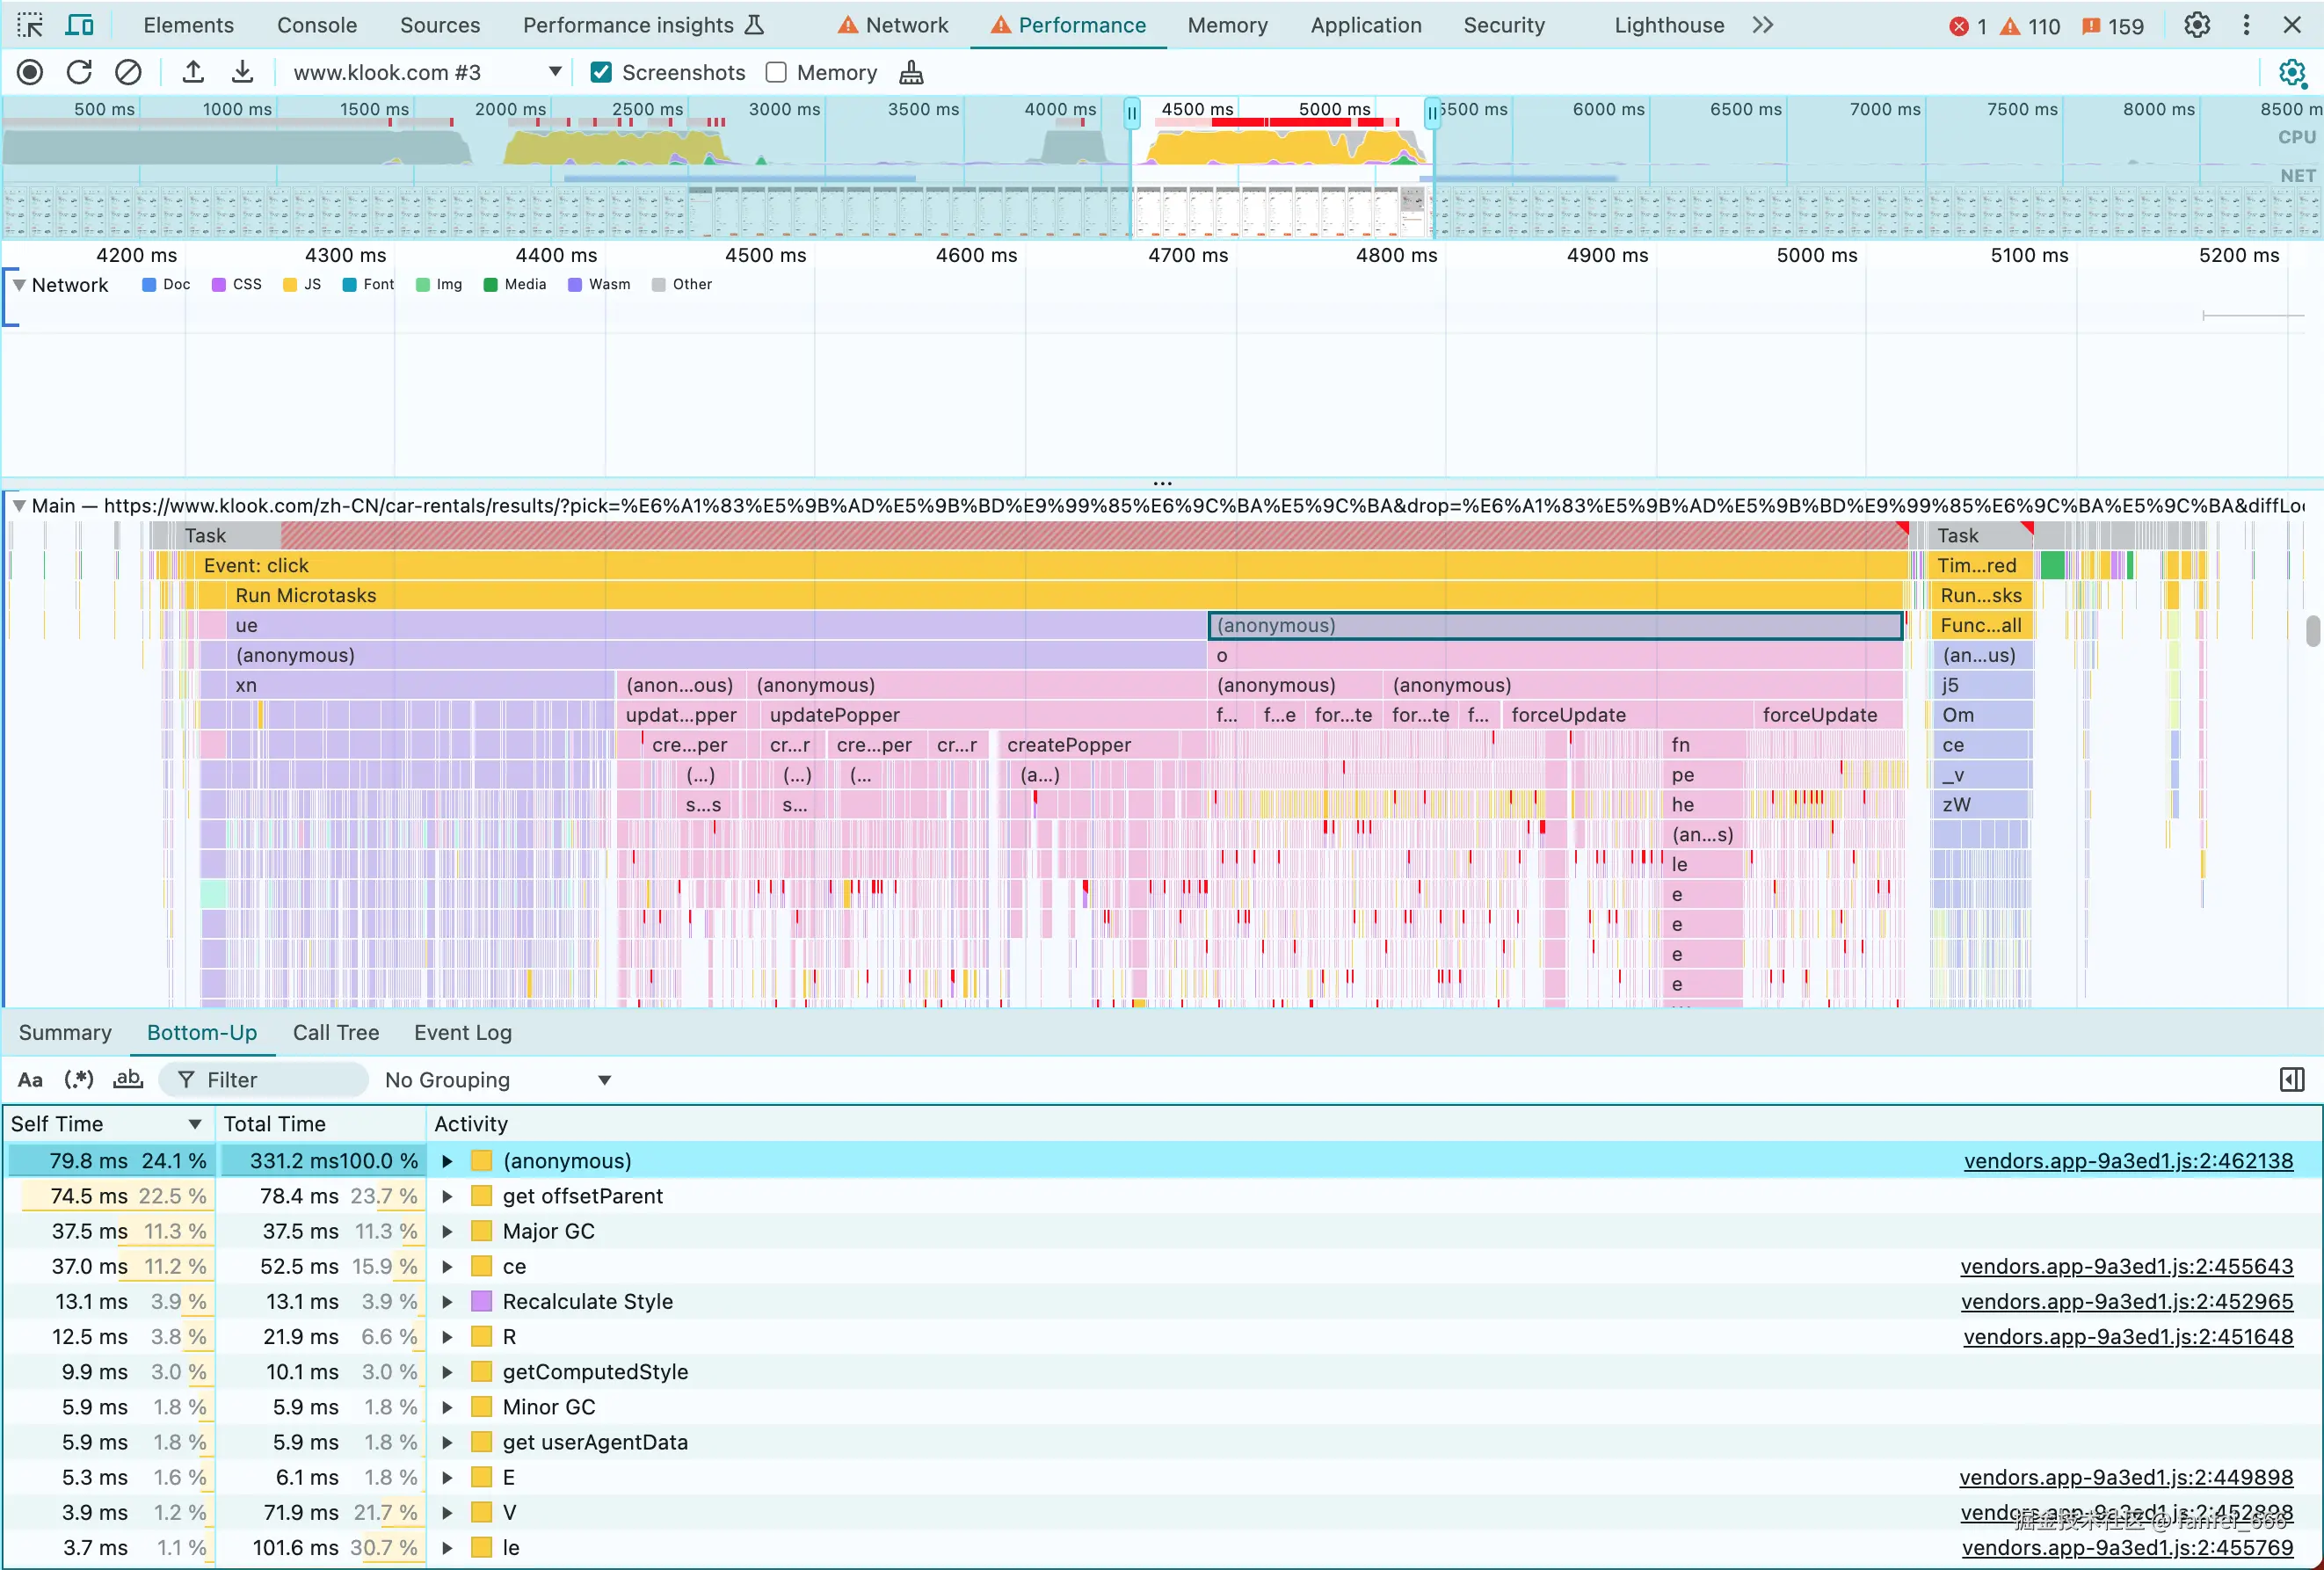Screen dimensions: 2324x1570
Task: Click the clear recording icon
Action: pos(128,72)
